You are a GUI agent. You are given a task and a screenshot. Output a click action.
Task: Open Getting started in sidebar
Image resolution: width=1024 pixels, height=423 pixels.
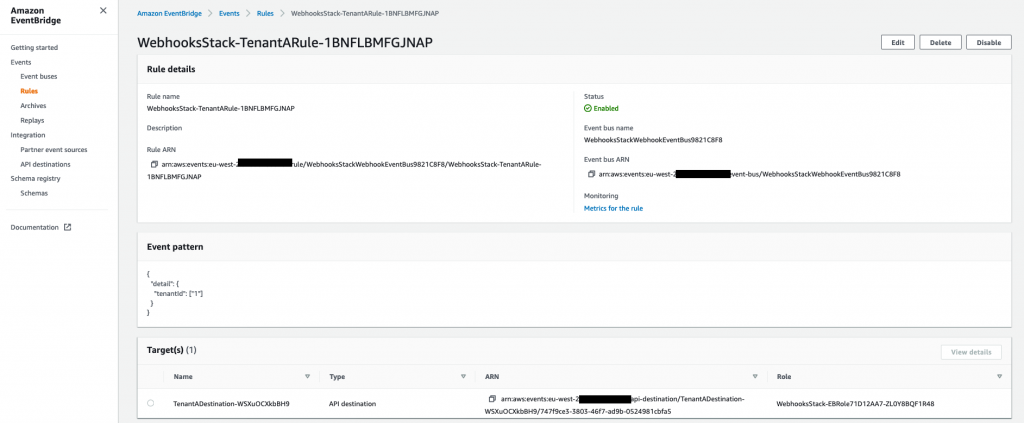pos(34,48)
